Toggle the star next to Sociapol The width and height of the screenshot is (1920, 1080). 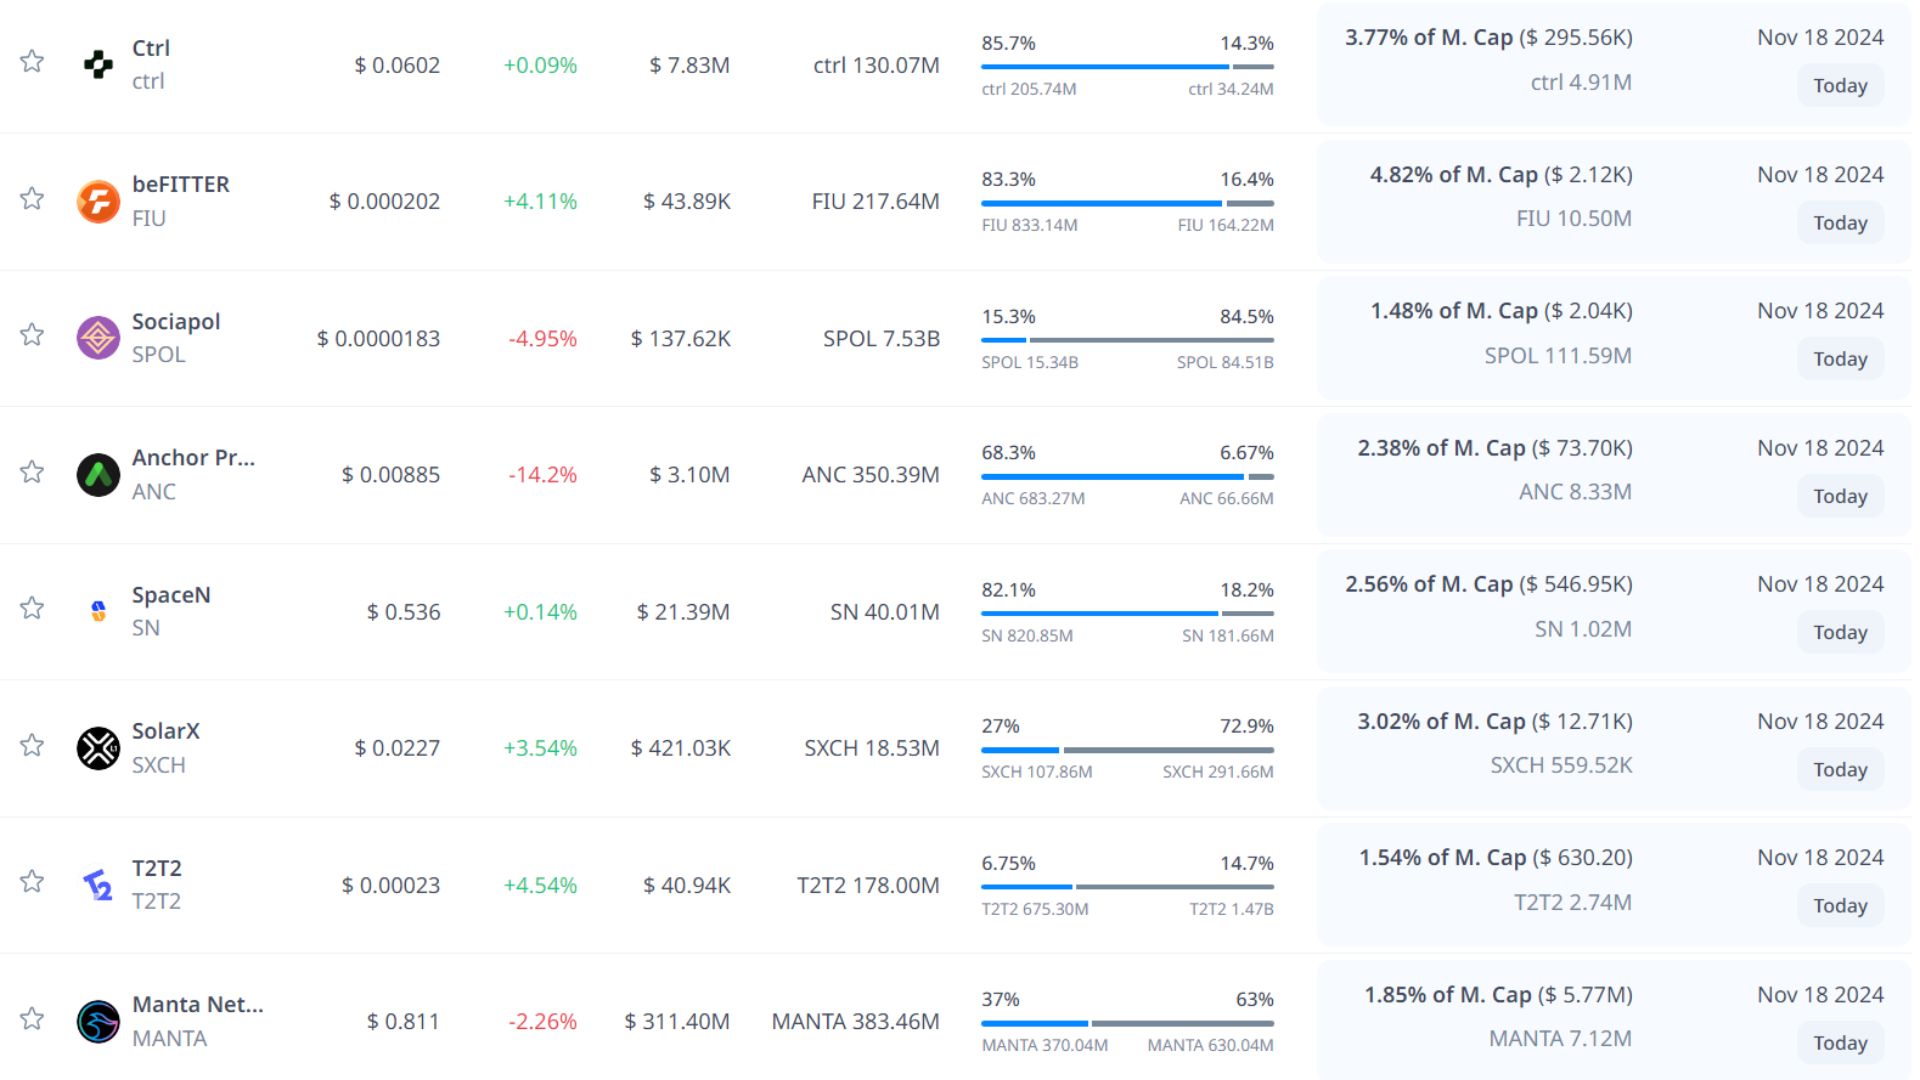[32, 335]
